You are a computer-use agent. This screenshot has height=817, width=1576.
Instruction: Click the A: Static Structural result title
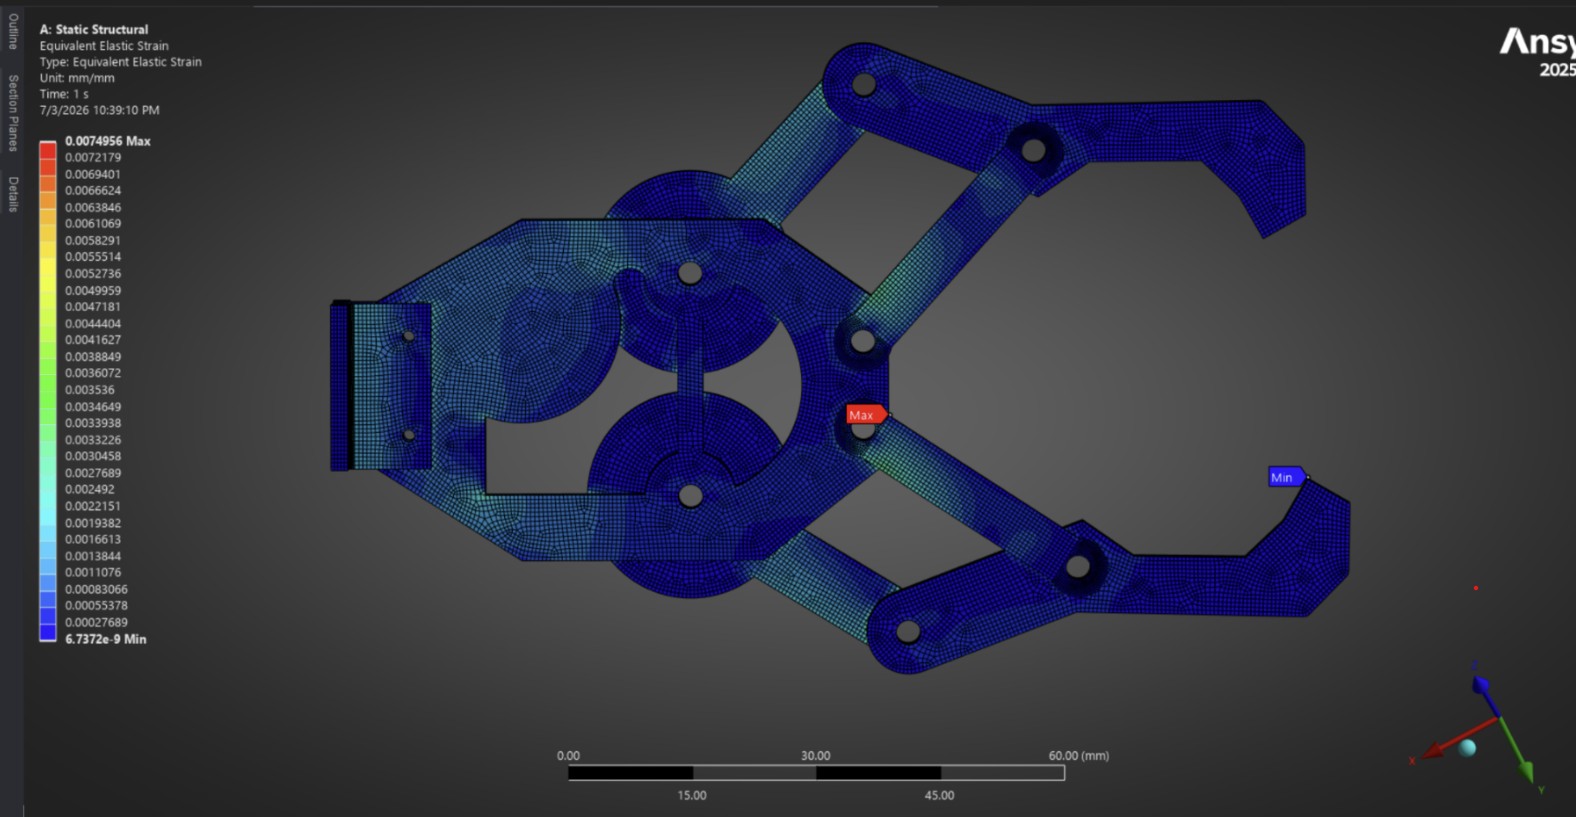(x=94, y=29)
